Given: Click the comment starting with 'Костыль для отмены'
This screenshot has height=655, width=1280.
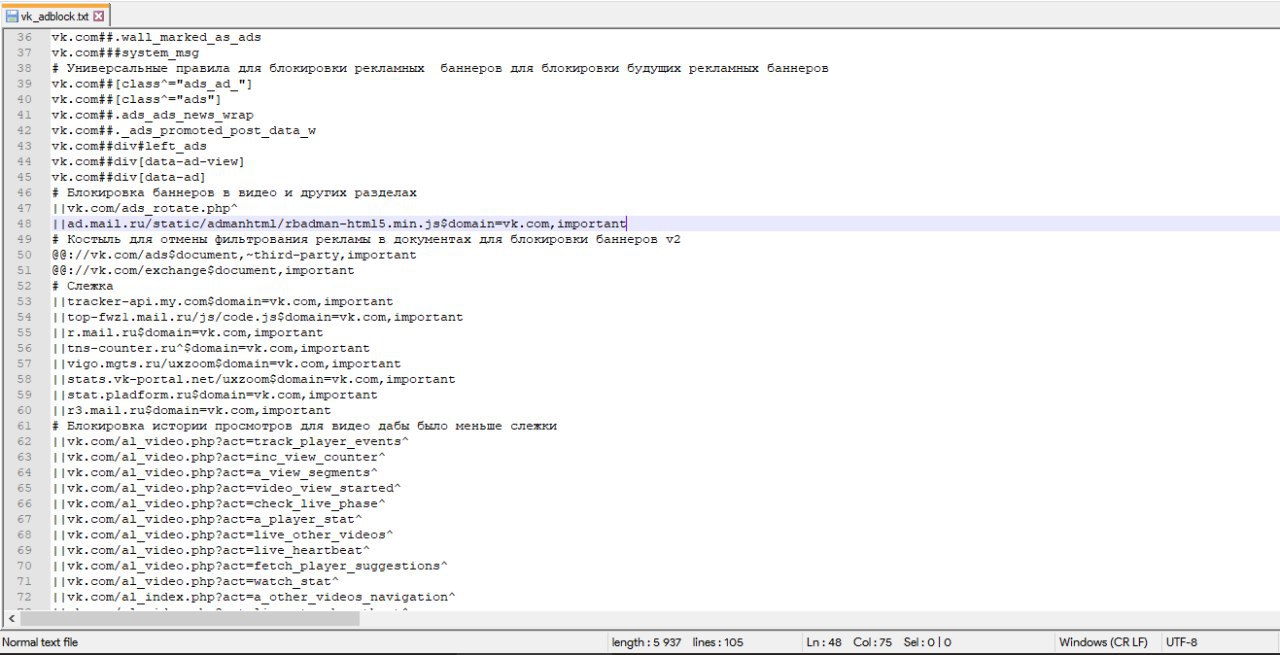Looking at the screenshot, I should click(366, 239).
